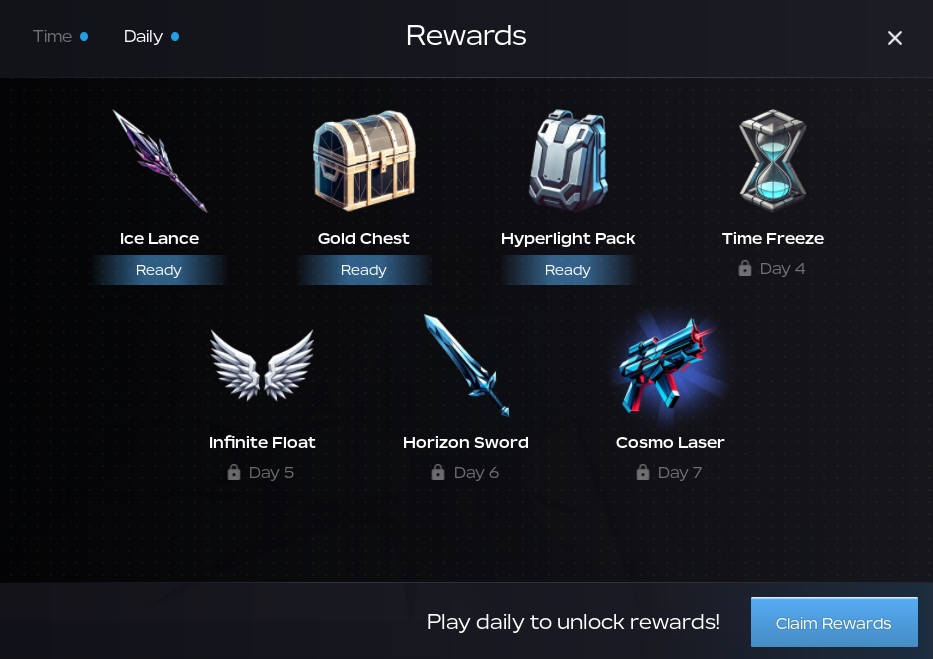Click the Time Freeze item label

pos(772,238)
